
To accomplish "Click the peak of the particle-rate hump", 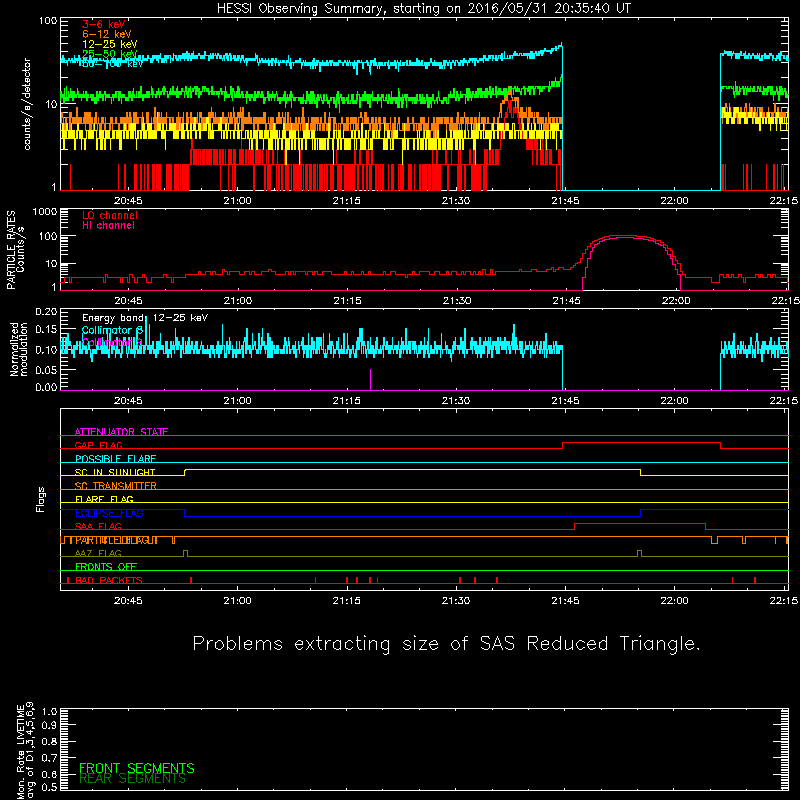I will (623, 236).
